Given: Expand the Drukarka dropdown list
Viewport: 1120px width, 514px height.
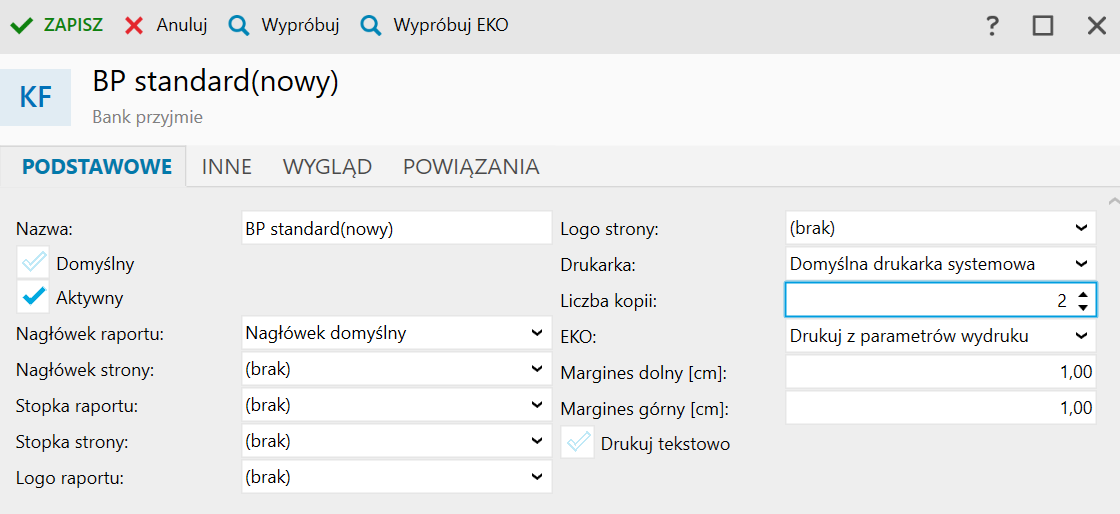Looking at the screenshot, I should click(940, 263).
